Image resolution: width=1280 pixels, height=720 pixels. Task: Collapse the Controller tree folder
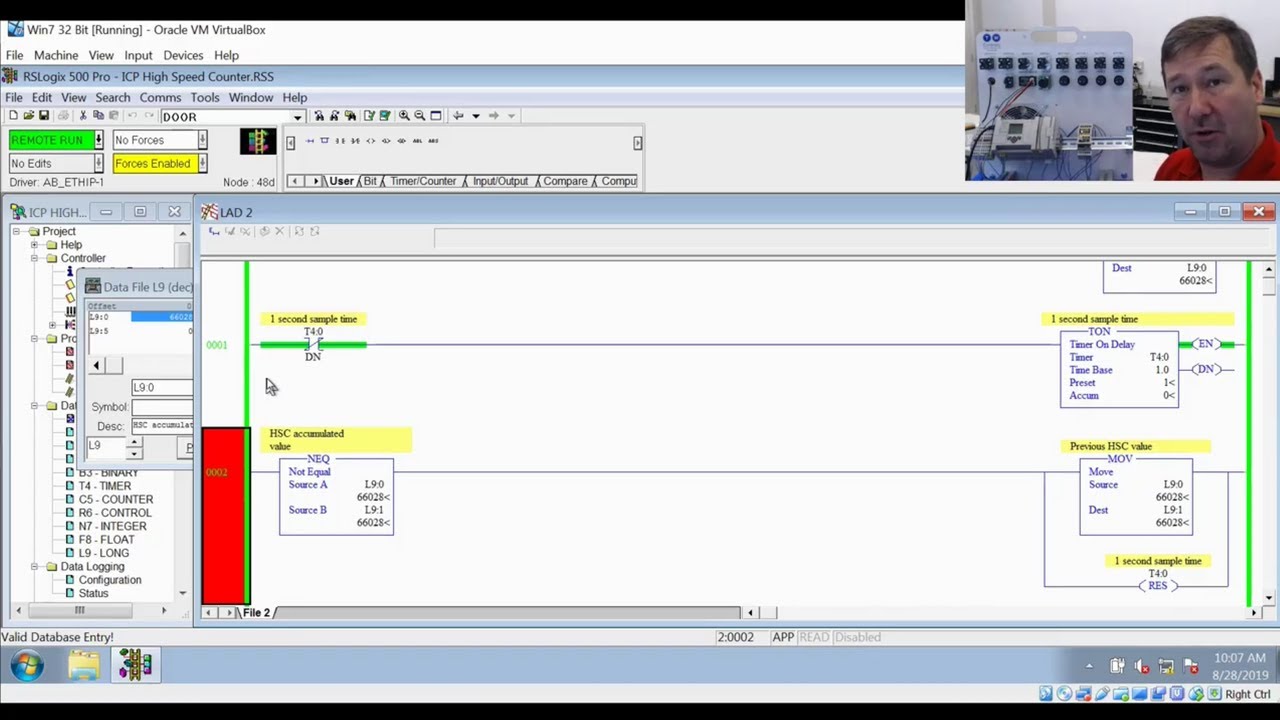35,258
